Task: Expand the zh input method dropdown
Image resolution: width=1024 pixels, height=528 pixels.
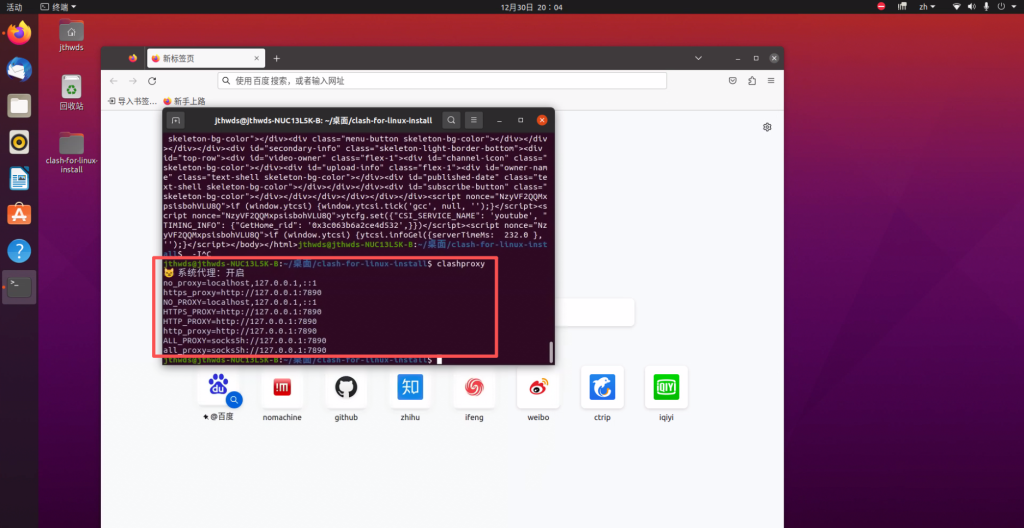Action: 905,7
